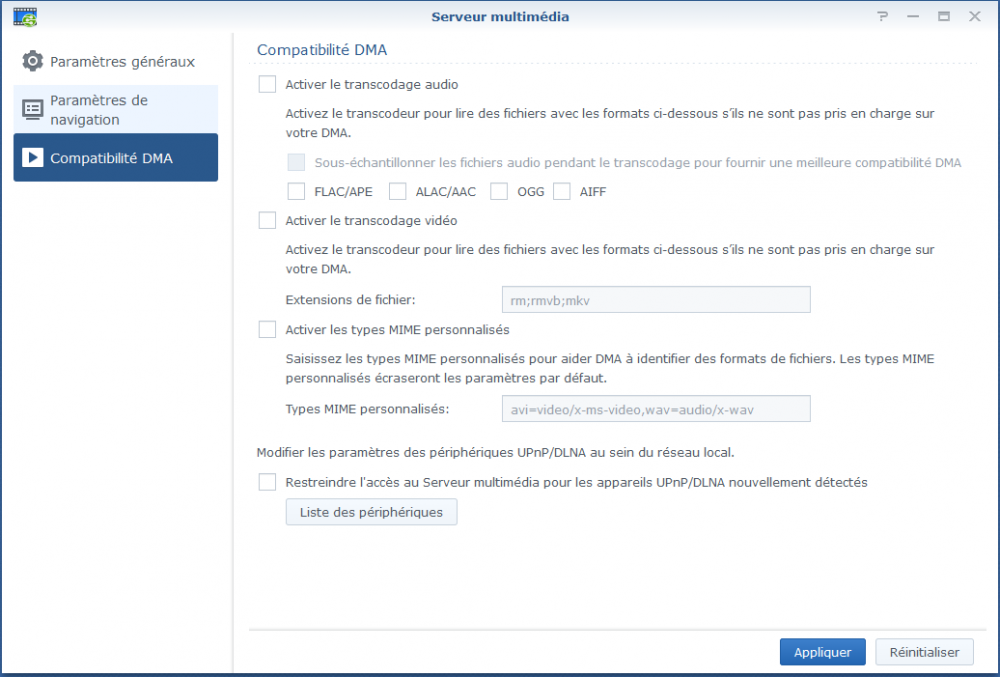Check the ALAC/AAC format box
Viewport: 1000px width, 677px height.
point(398,191)
